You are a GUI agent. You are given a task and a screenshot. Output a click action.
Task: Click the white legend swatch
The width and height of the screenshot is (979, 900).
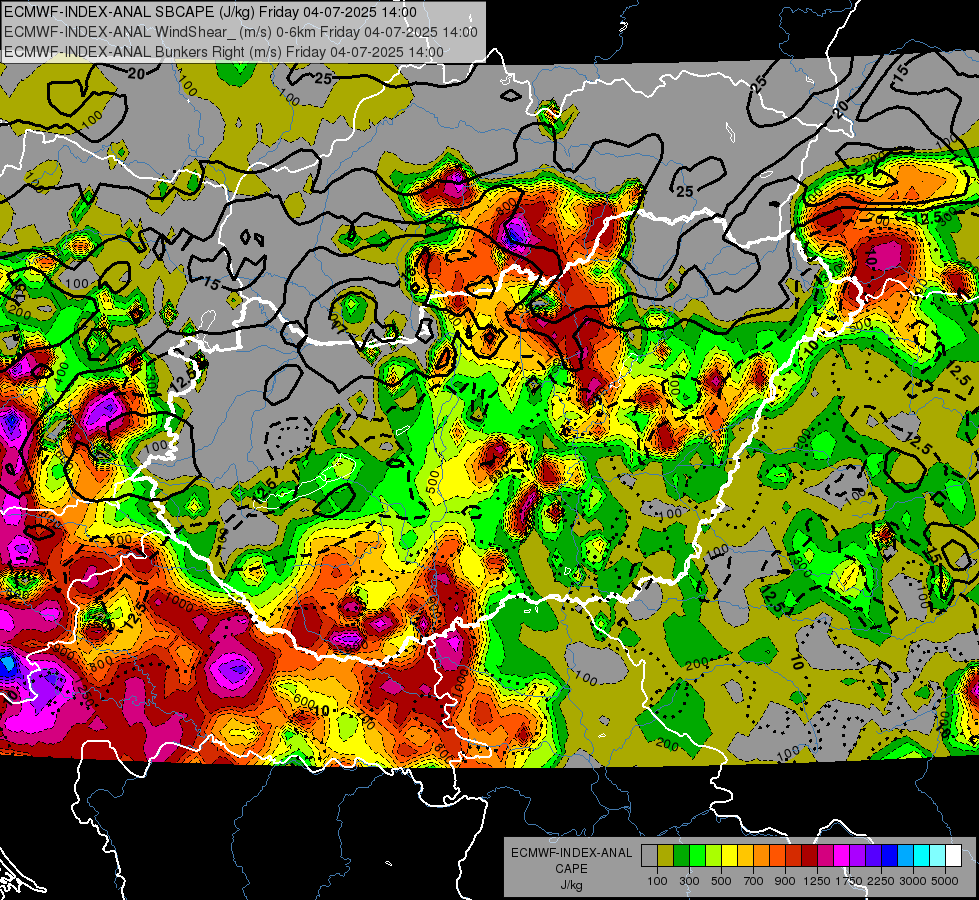pyautogui.click(x=953, y=855)
